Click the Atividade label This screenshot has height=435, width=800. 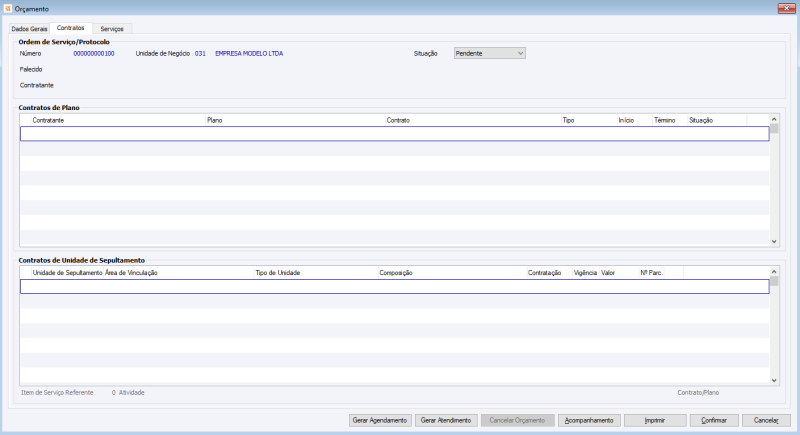[132, 393]
